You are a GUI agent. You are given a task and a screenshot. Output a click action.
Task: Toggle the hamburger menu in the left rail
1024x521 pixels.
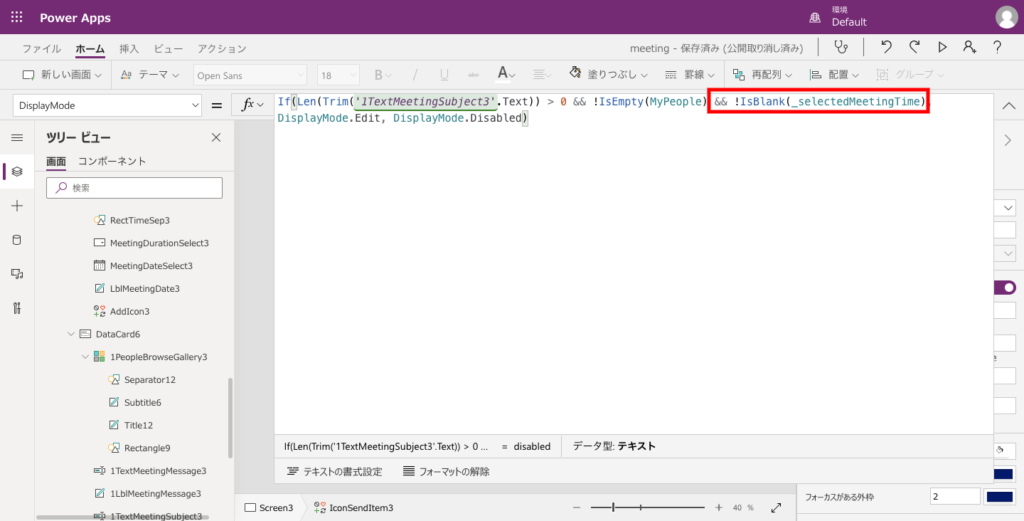point(17,138)
